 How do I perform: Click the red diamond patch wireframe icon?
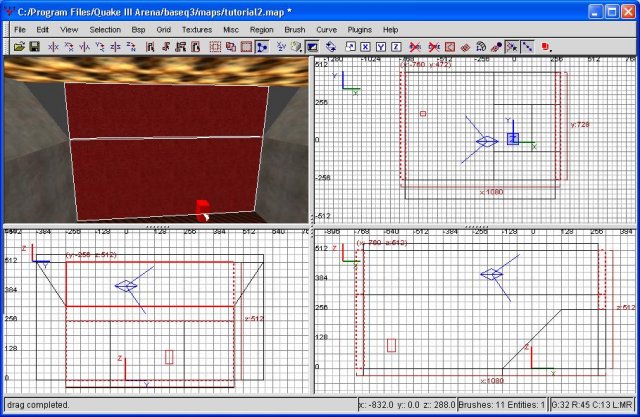tap(465, 47)
